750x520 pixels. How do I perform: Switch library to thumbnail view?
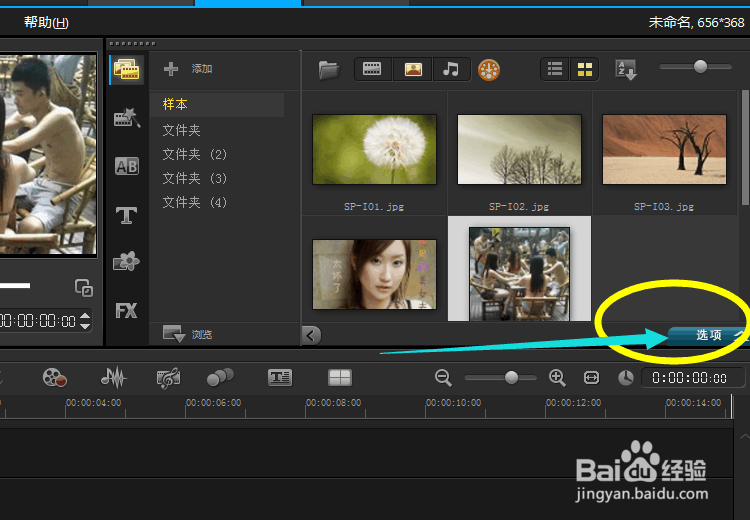585,69
